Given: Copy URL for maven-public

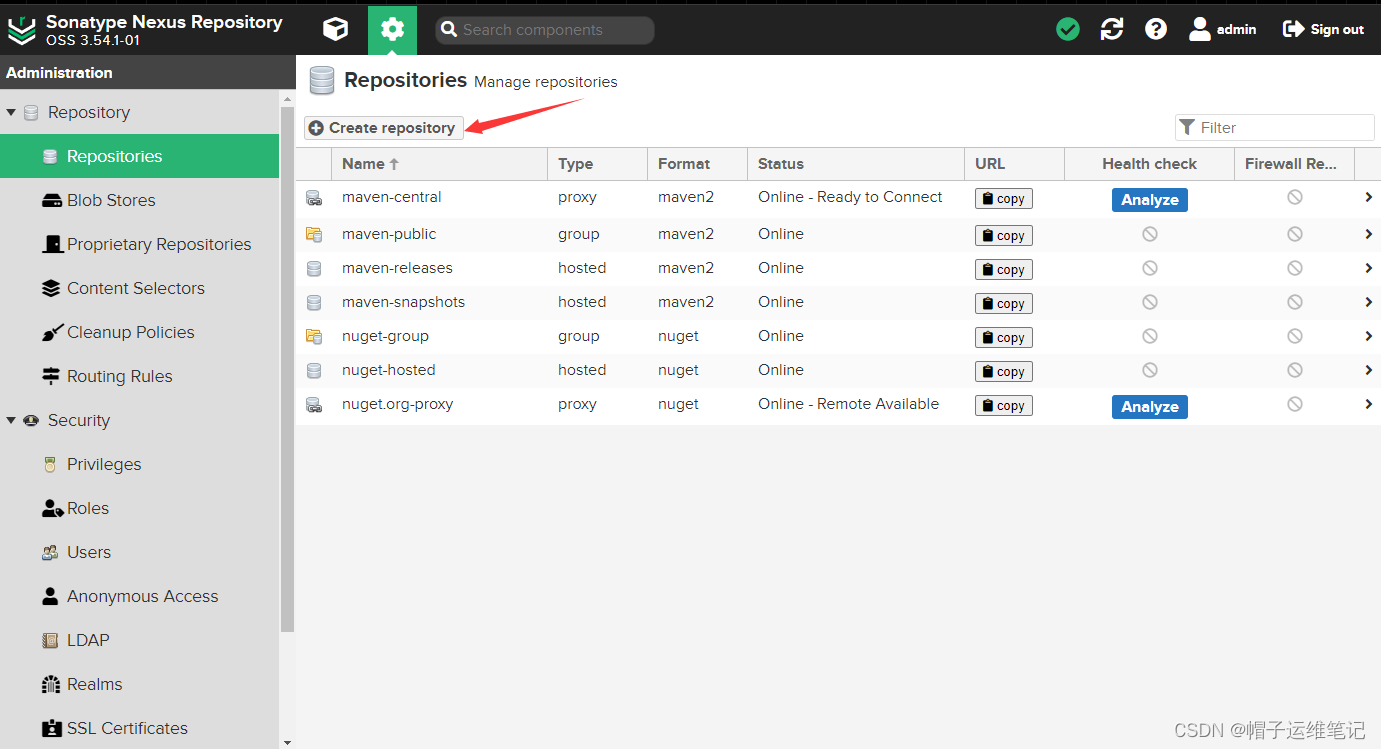Looking at the screenshot, I should coord(1004,236).
